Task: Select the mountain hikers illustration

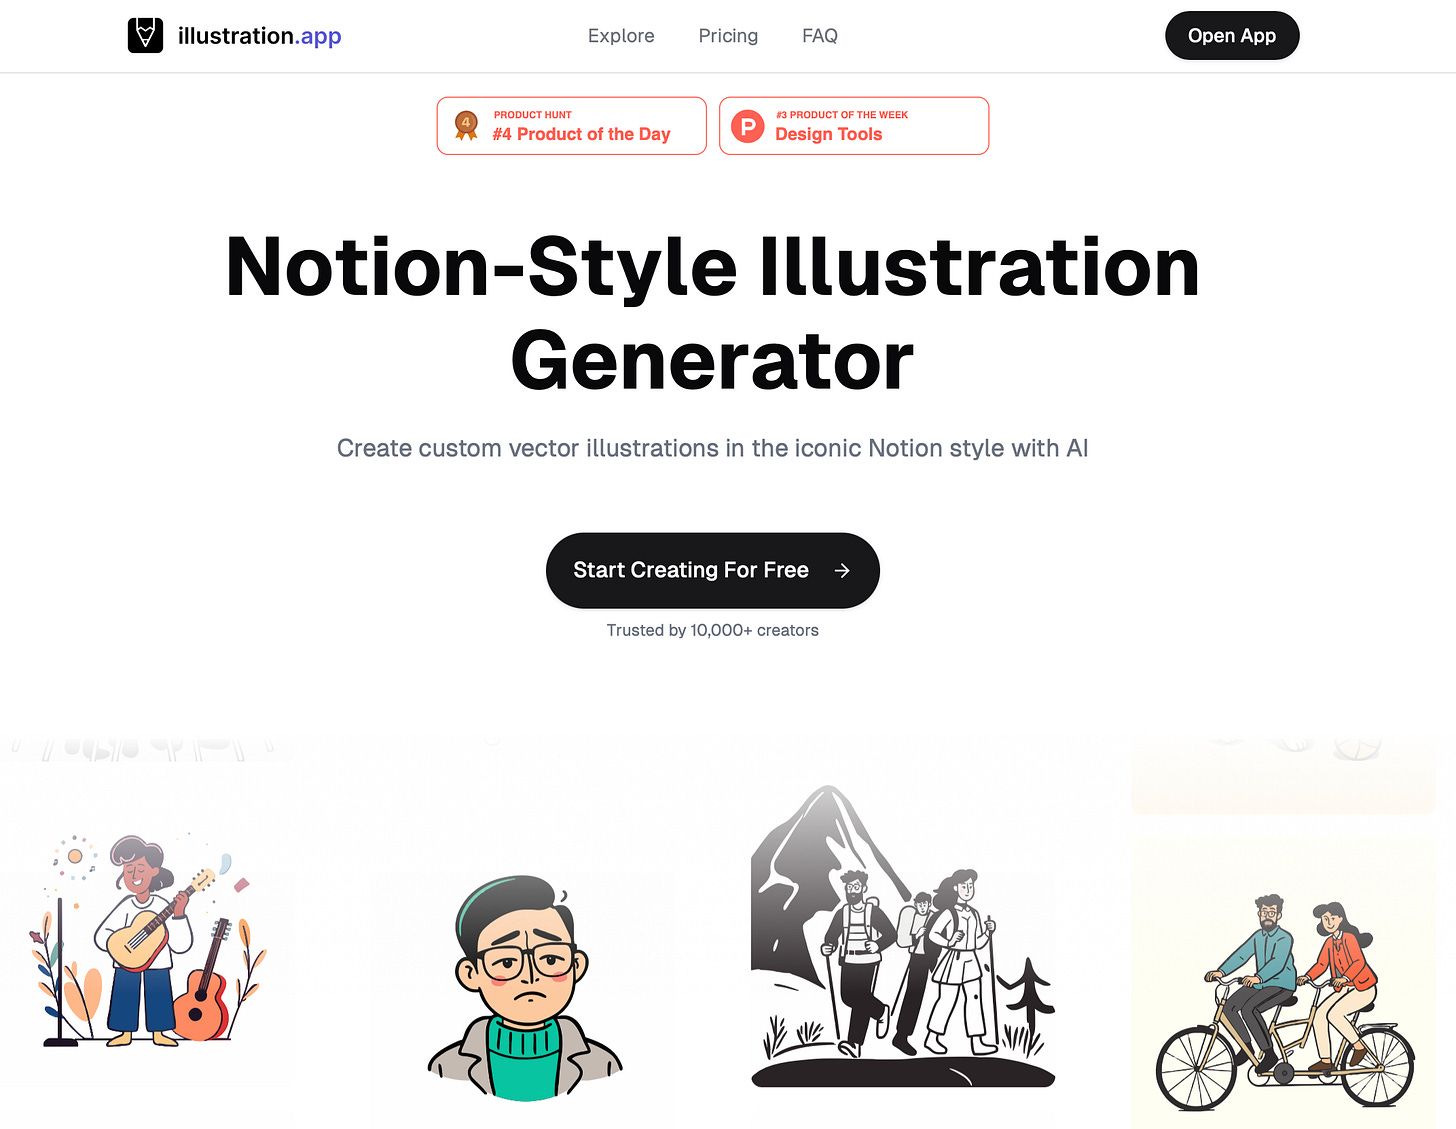Action: (x=903, y=936)
